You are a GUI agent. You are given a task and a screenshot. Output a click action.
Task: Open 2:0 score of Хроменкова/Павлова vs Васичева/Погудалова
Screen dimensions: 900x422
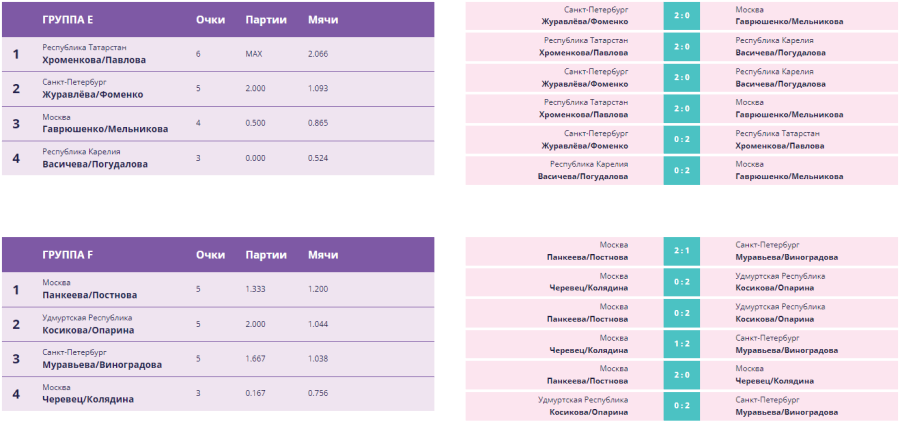(683, 46)
